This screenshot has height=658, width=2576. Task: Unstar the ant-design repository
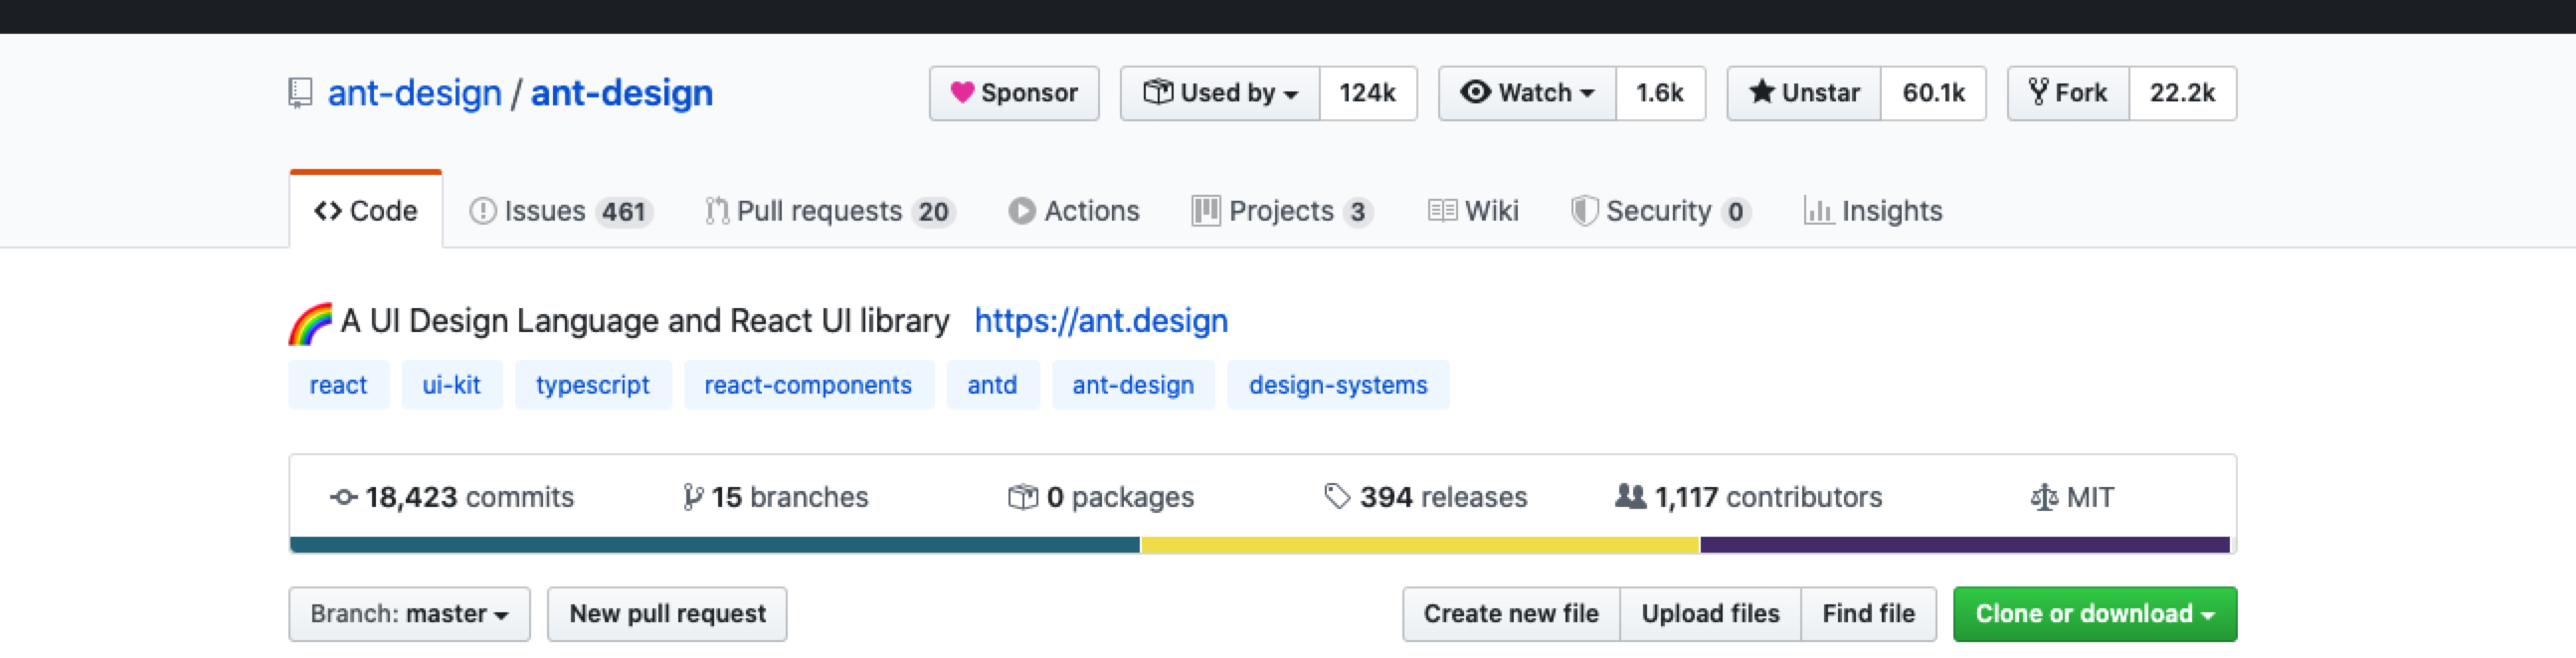[1804, 93]
